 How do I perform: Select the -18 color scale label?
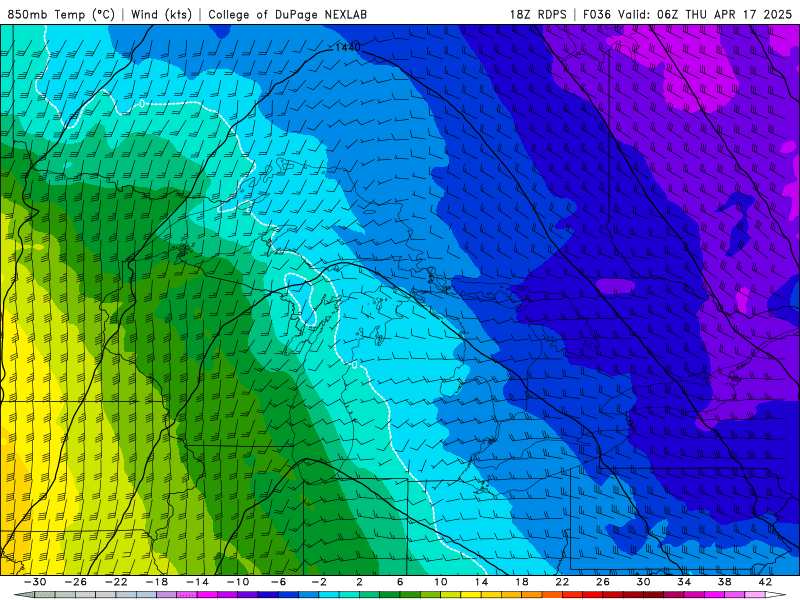click(x=157, y=582)
